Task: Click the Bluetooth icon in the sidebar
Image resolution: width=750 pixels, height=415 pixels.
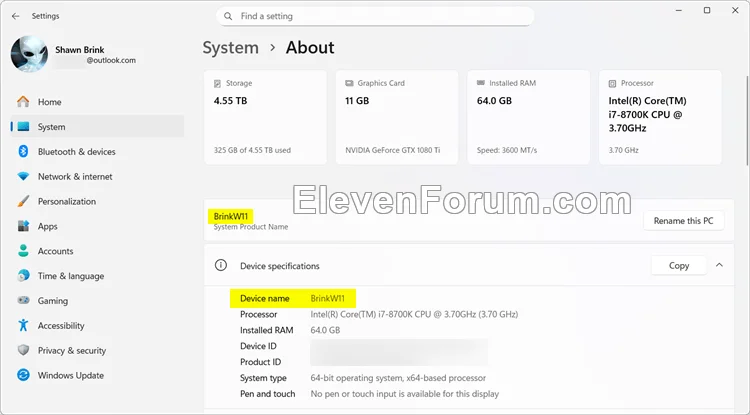Action: (x=23, y=152)
